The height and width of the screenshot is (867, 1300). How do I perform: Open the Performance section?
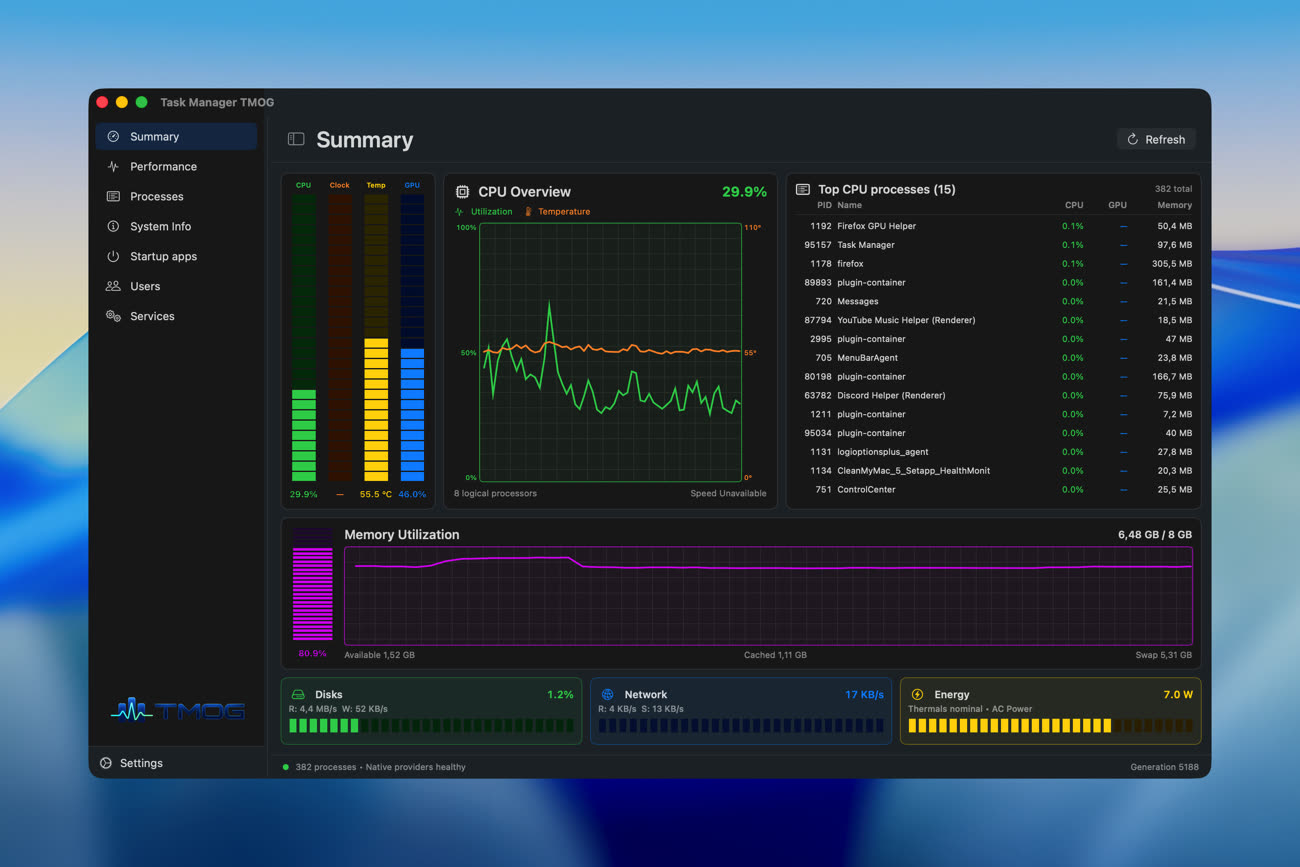click(x=176, y=167)
